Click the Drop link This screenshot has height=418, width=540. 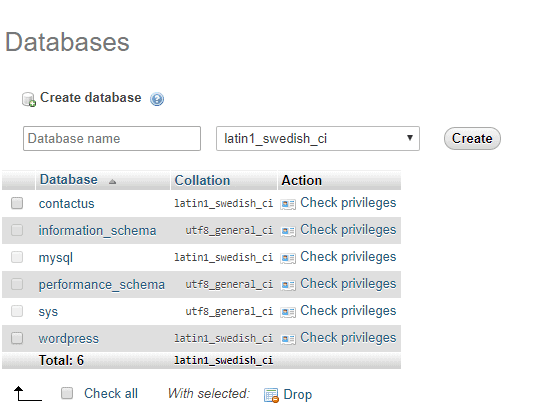pos(298,395)
